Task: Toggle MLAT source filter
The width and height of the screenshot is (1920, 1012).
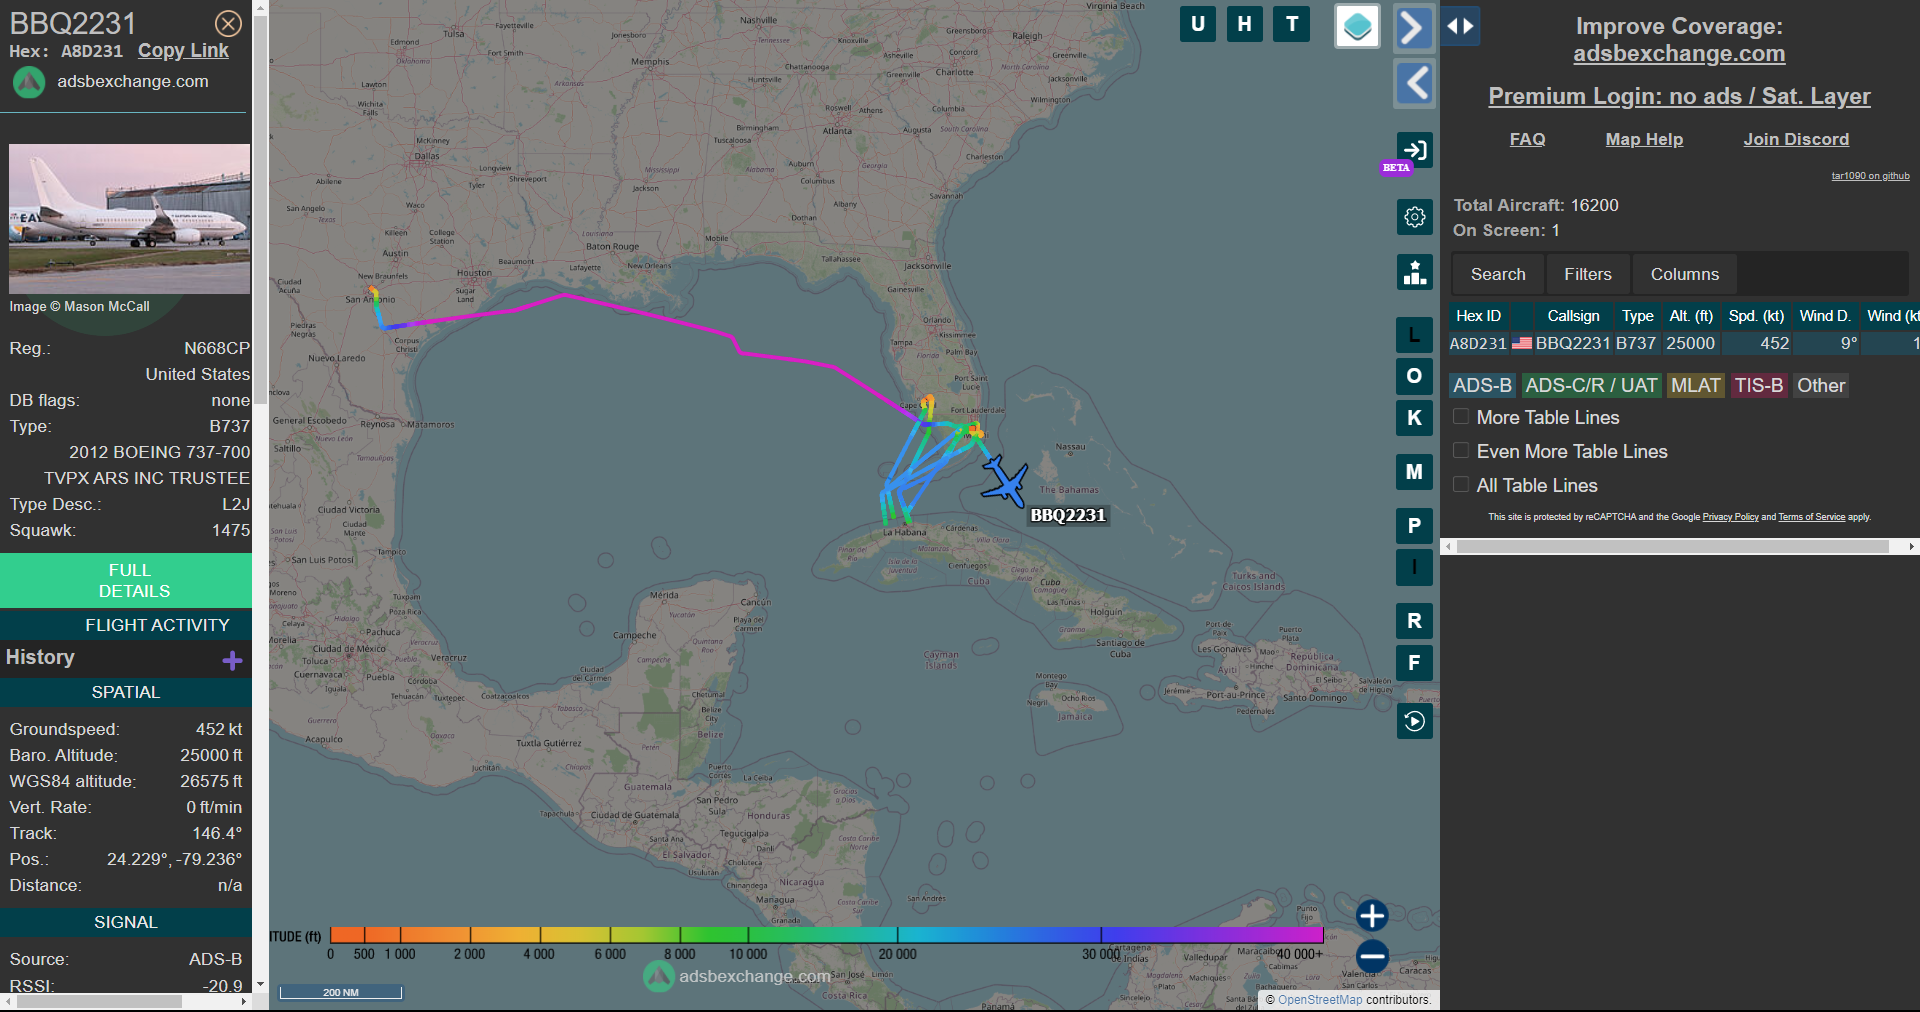Action: point(1696,385)
